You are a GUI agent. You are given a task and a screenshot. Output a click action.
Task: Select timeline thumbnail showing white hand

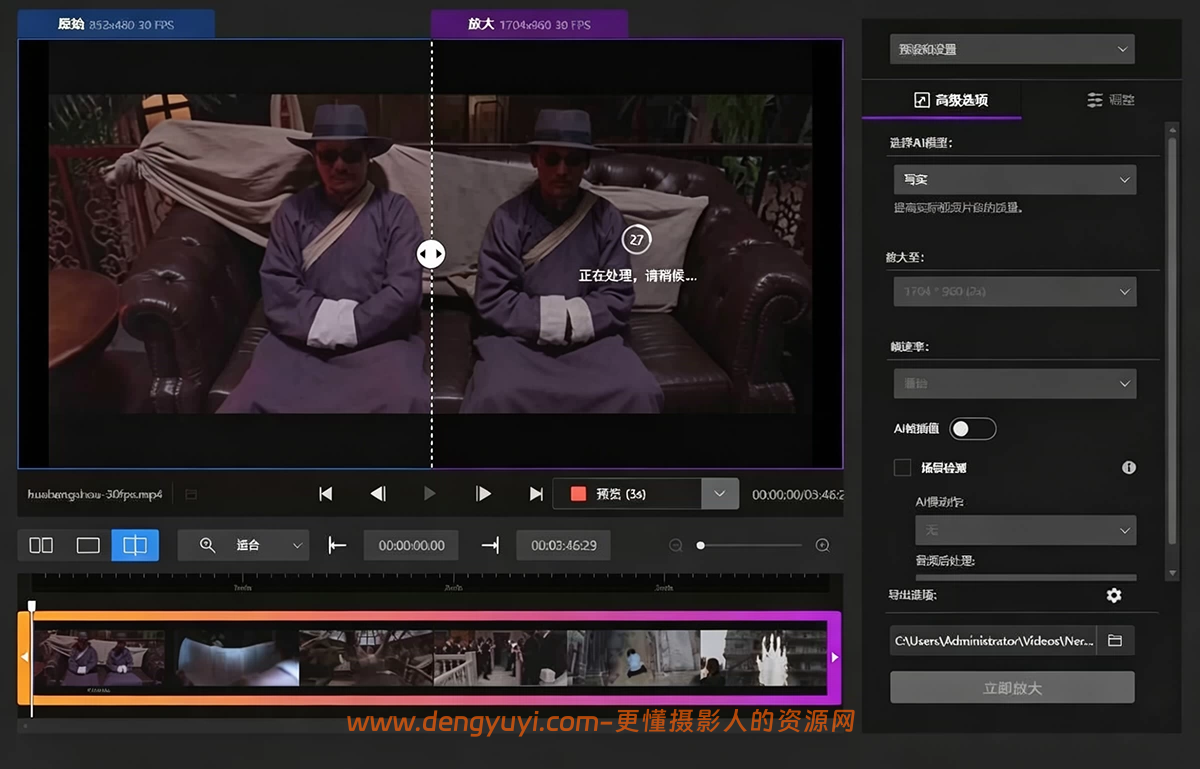pos(763,657)
